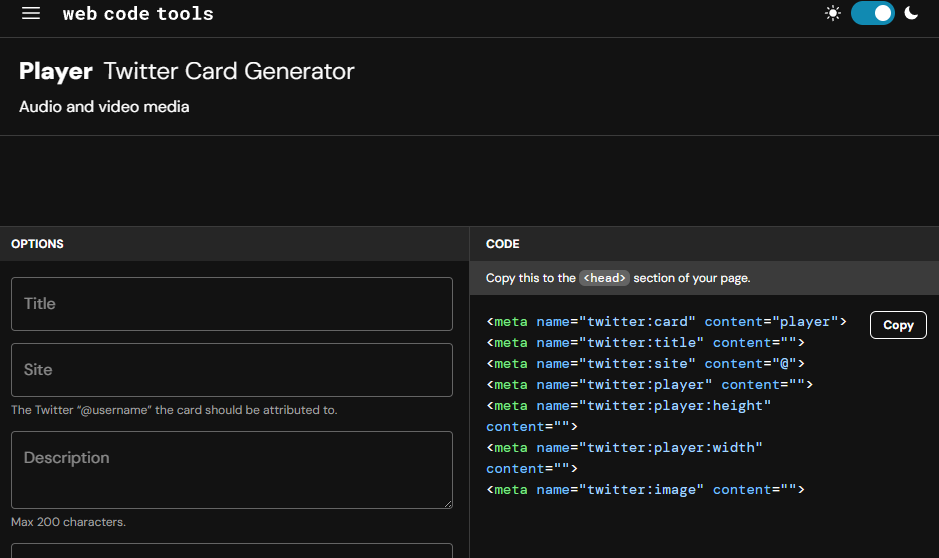Image resolution: width=939 pixels, height=558 pixels.
Task: Click the 'Max 200 characters.' hint
Action: pos(68,522)
